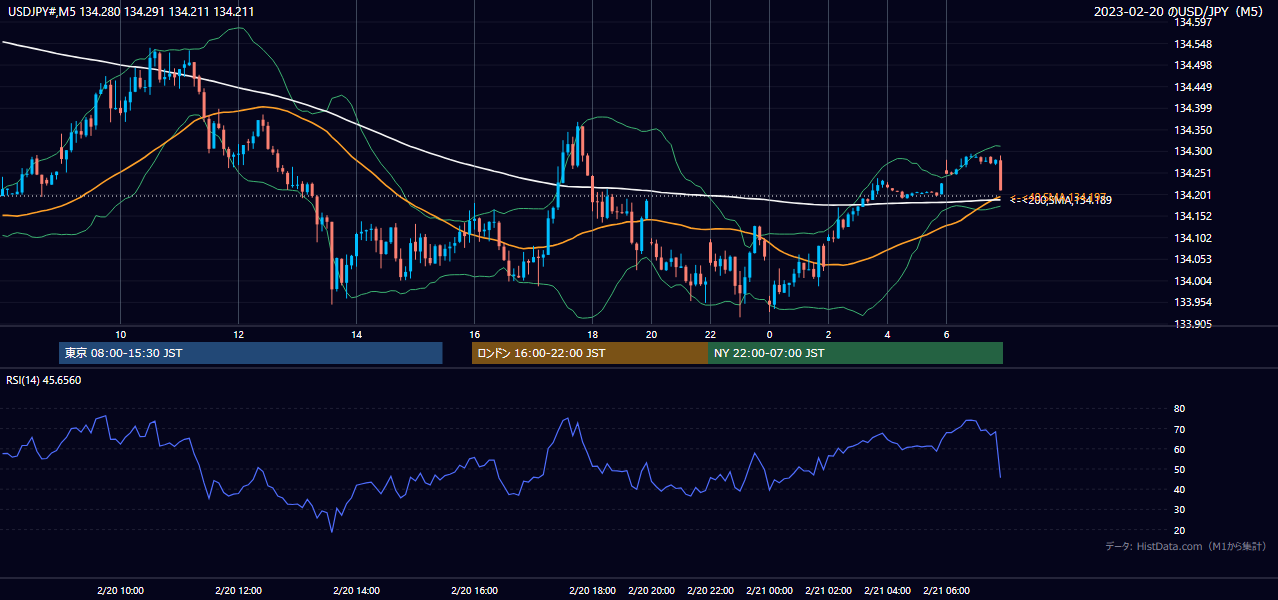The width and height of the screenshot is (1278, 600).
Task: Click hour label 10 under price chart
Action: pyautogui.click(x=120, y=334)
